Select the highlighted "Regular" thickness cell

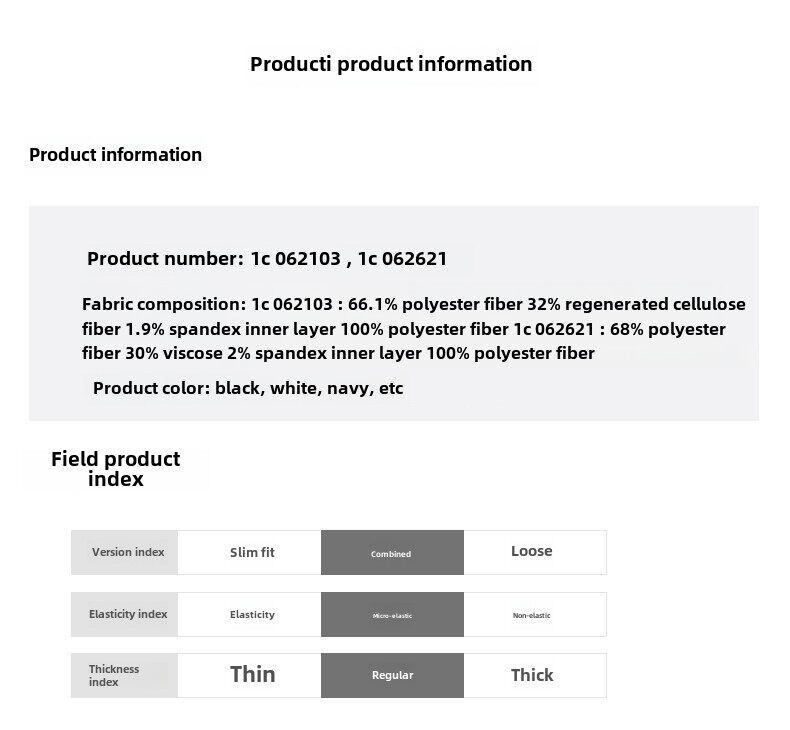[392, 676]
